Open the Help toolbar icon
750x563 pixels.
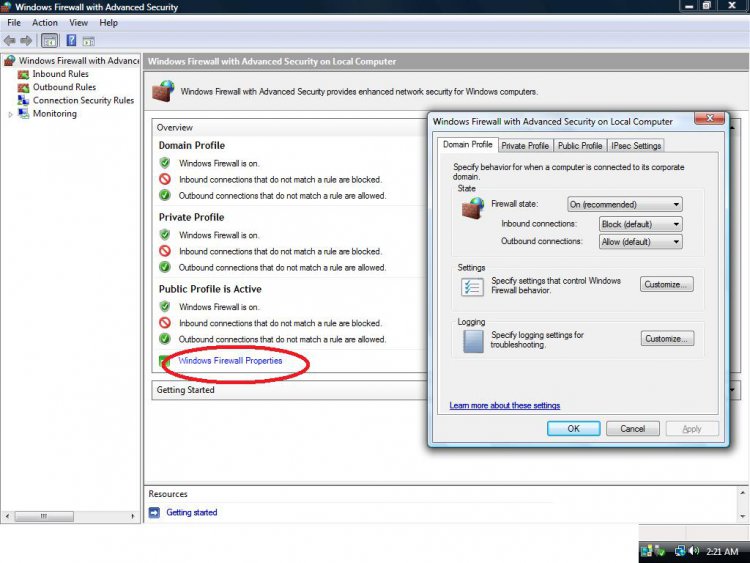pyautogui.click(x=71, y=41)
